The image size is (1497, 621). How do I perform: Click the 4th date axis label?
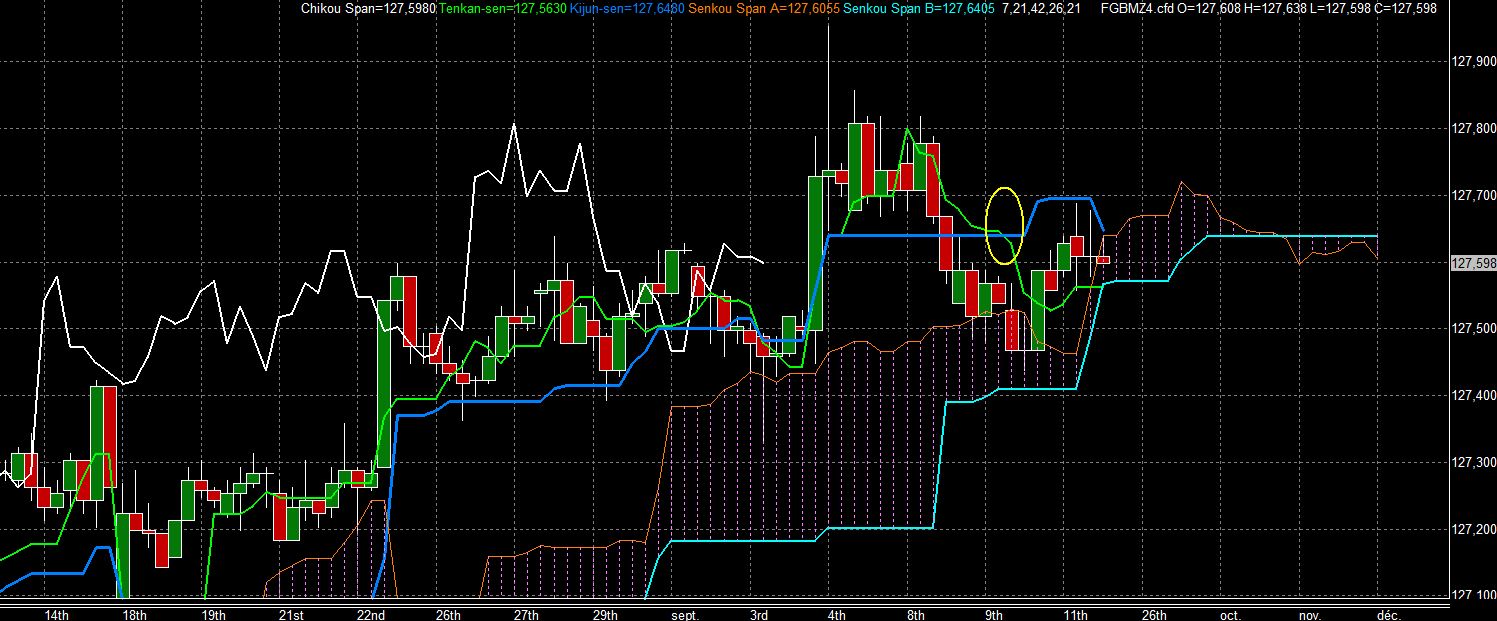click(837, 614)
